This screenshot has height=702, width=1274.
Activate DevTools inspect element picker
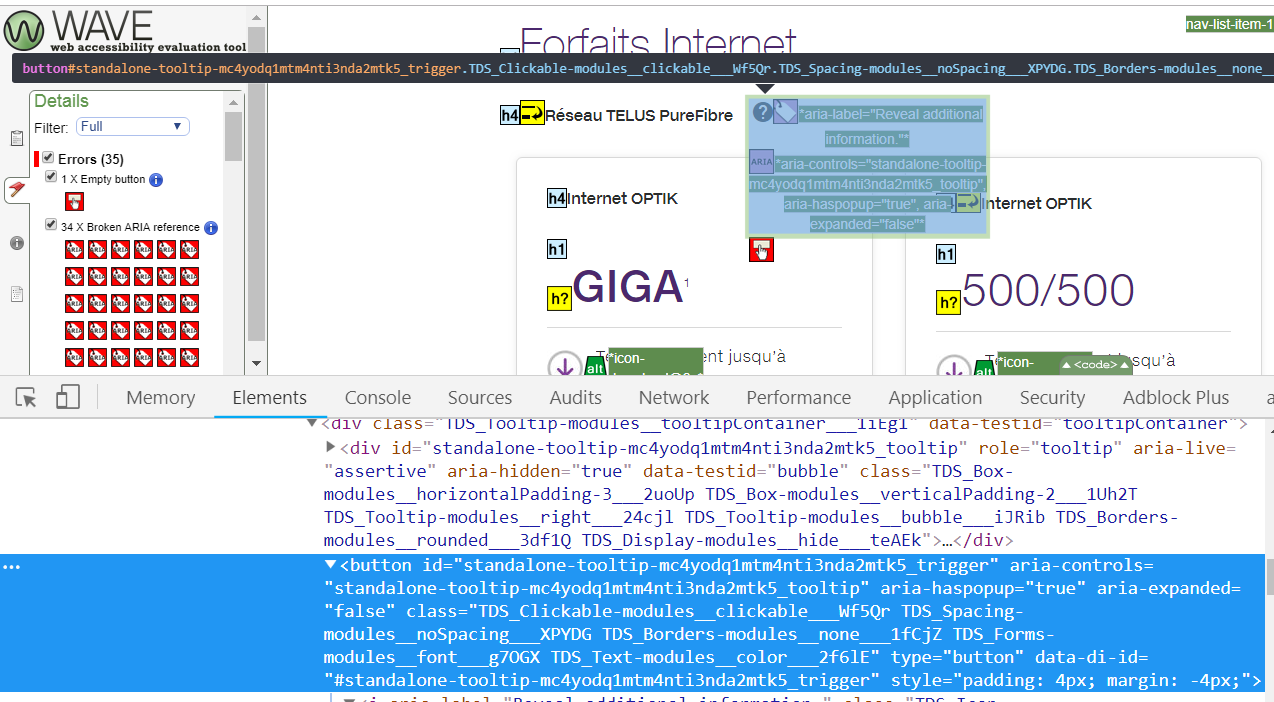coord(26,398)
